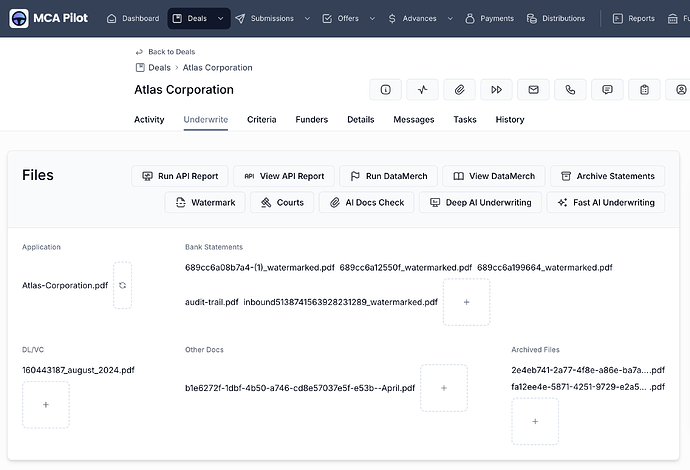
Task: Expand the Deals menu chevron
Action: pos(220,18)
